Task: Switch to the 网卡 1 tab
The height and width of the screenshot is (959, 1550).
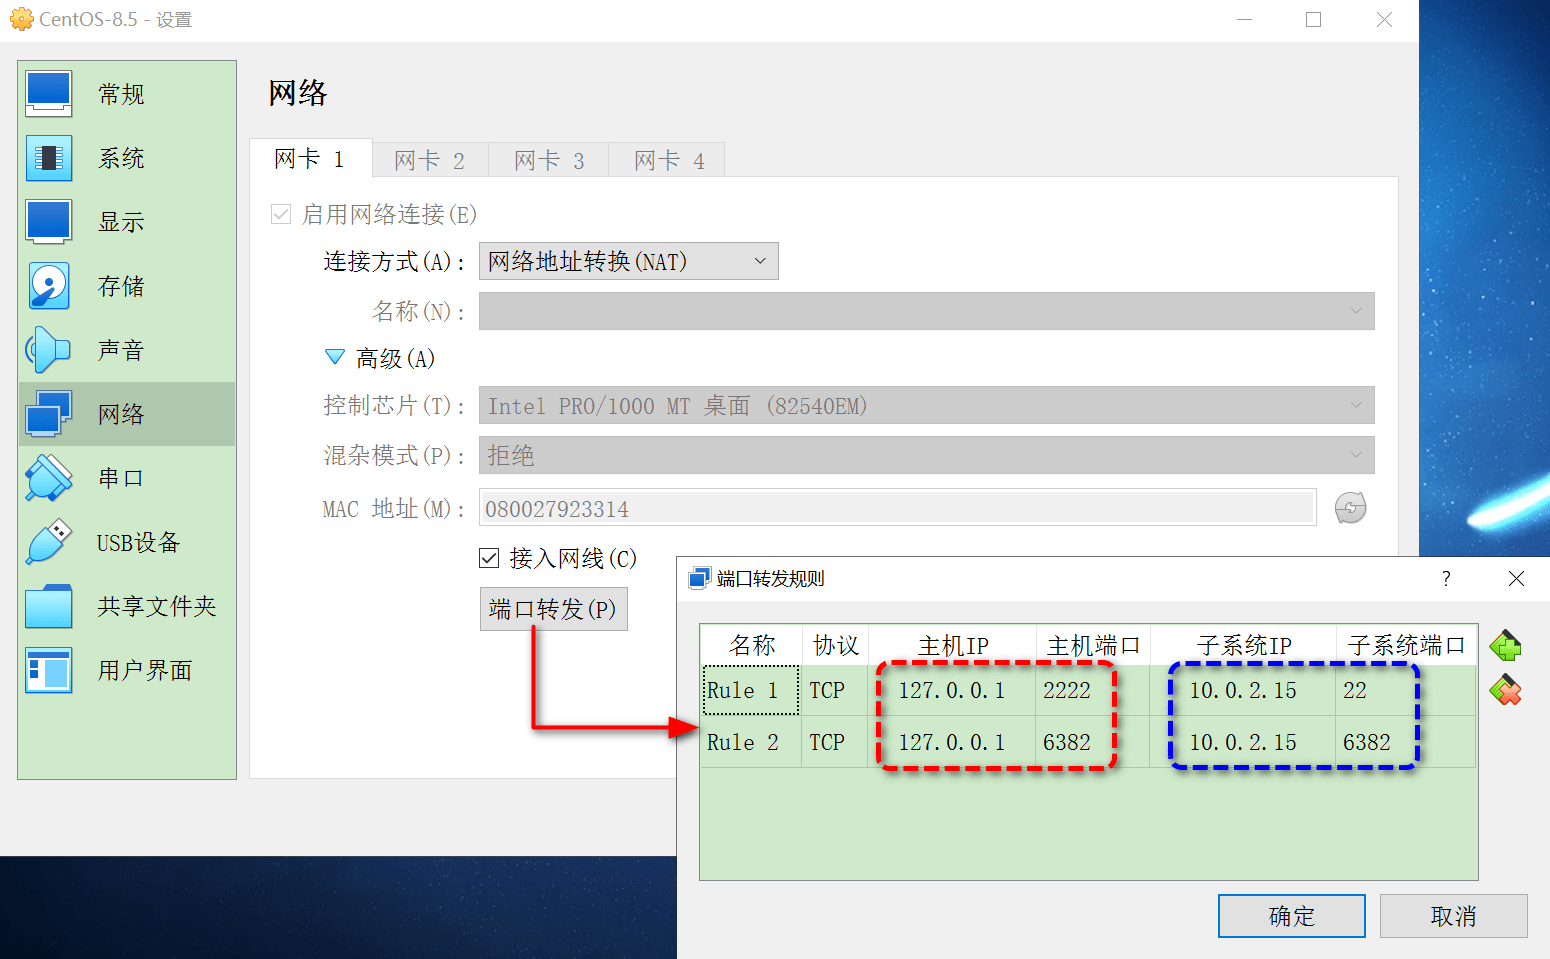Action: (310, 159)
